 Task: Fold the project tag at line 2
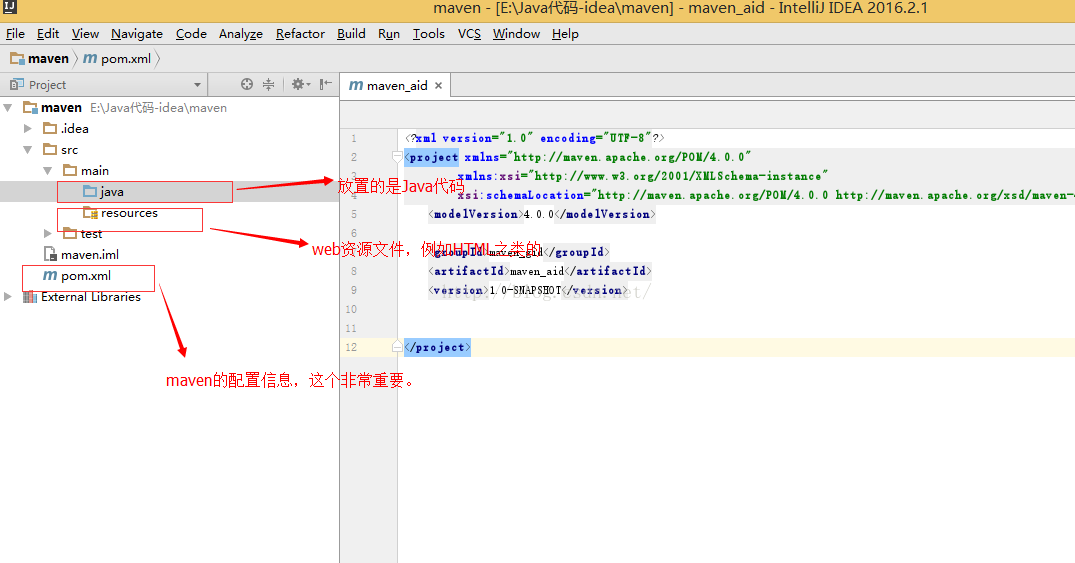coord(396,157)
